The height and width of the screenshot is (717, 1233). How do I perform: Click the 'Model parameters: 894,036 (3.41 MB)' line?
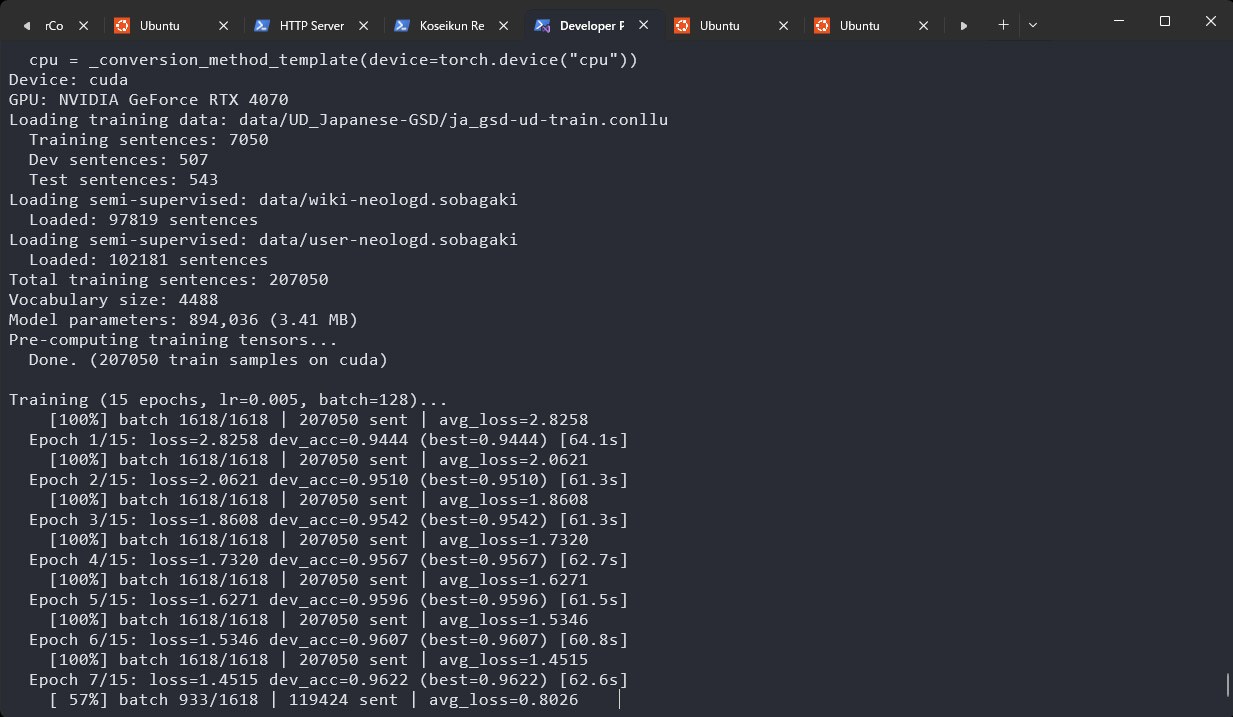183,320
